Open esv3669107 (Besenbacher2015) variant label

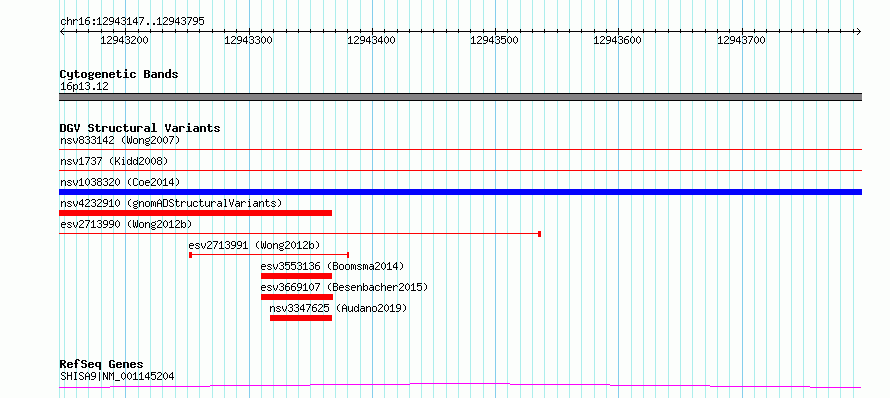click(344, 287)
